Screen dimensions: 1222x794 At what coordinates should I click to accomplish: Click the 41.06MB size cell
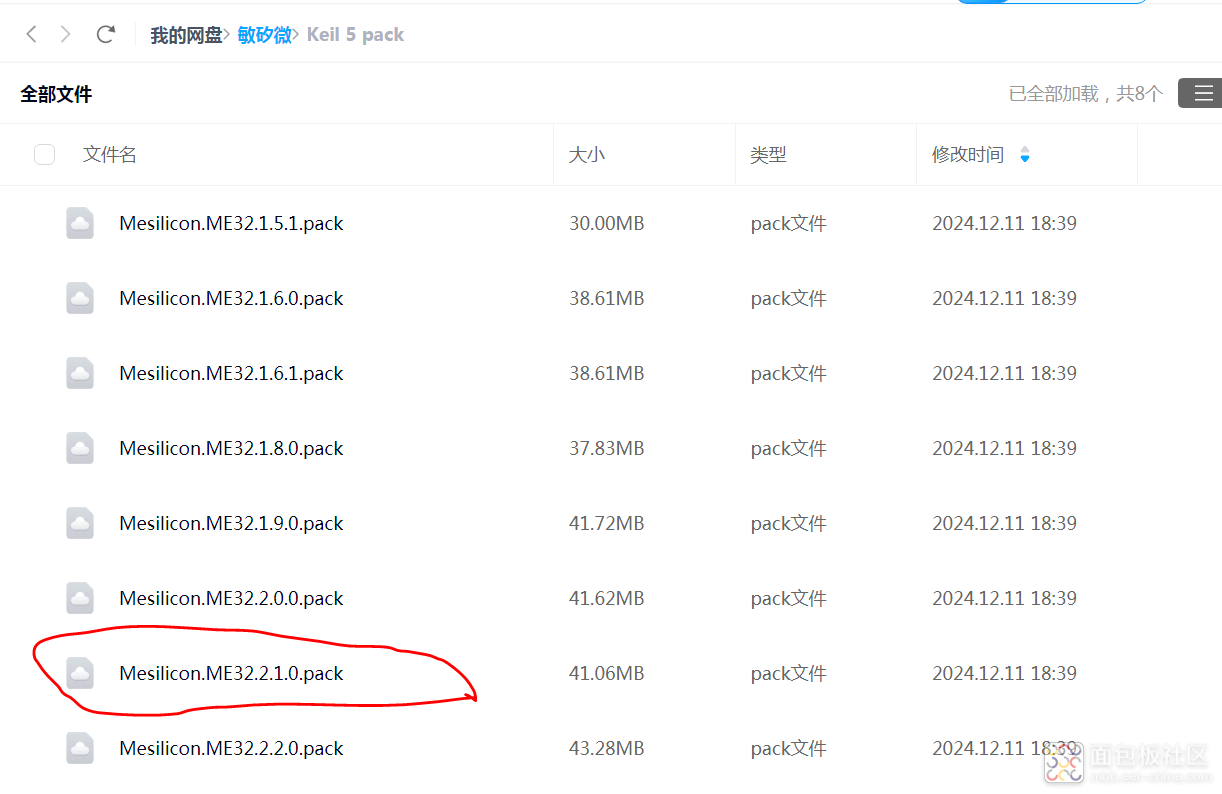point(607,673)
